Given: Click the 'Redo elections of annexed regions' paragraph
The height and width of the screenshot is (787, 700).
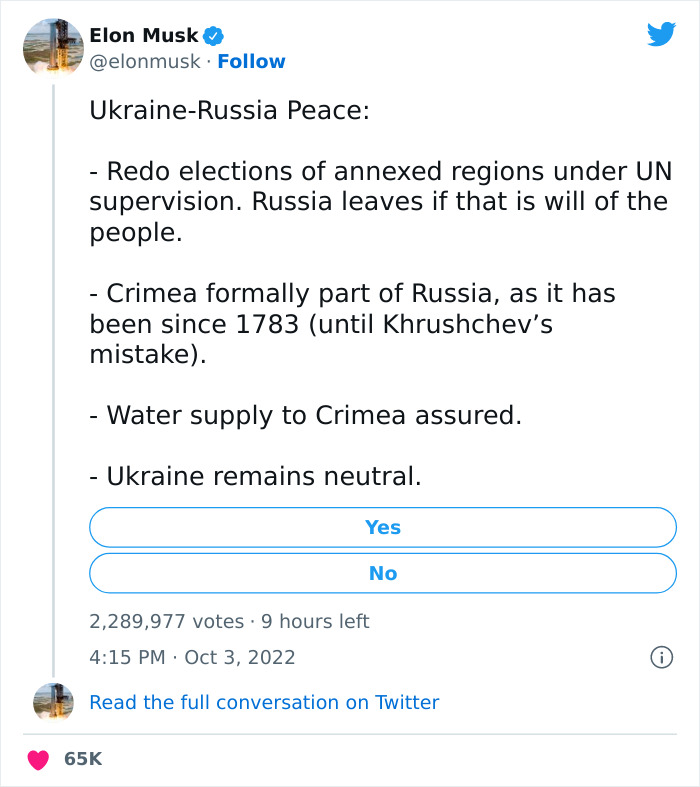Looking at the screenshot, I should [378, 202].
